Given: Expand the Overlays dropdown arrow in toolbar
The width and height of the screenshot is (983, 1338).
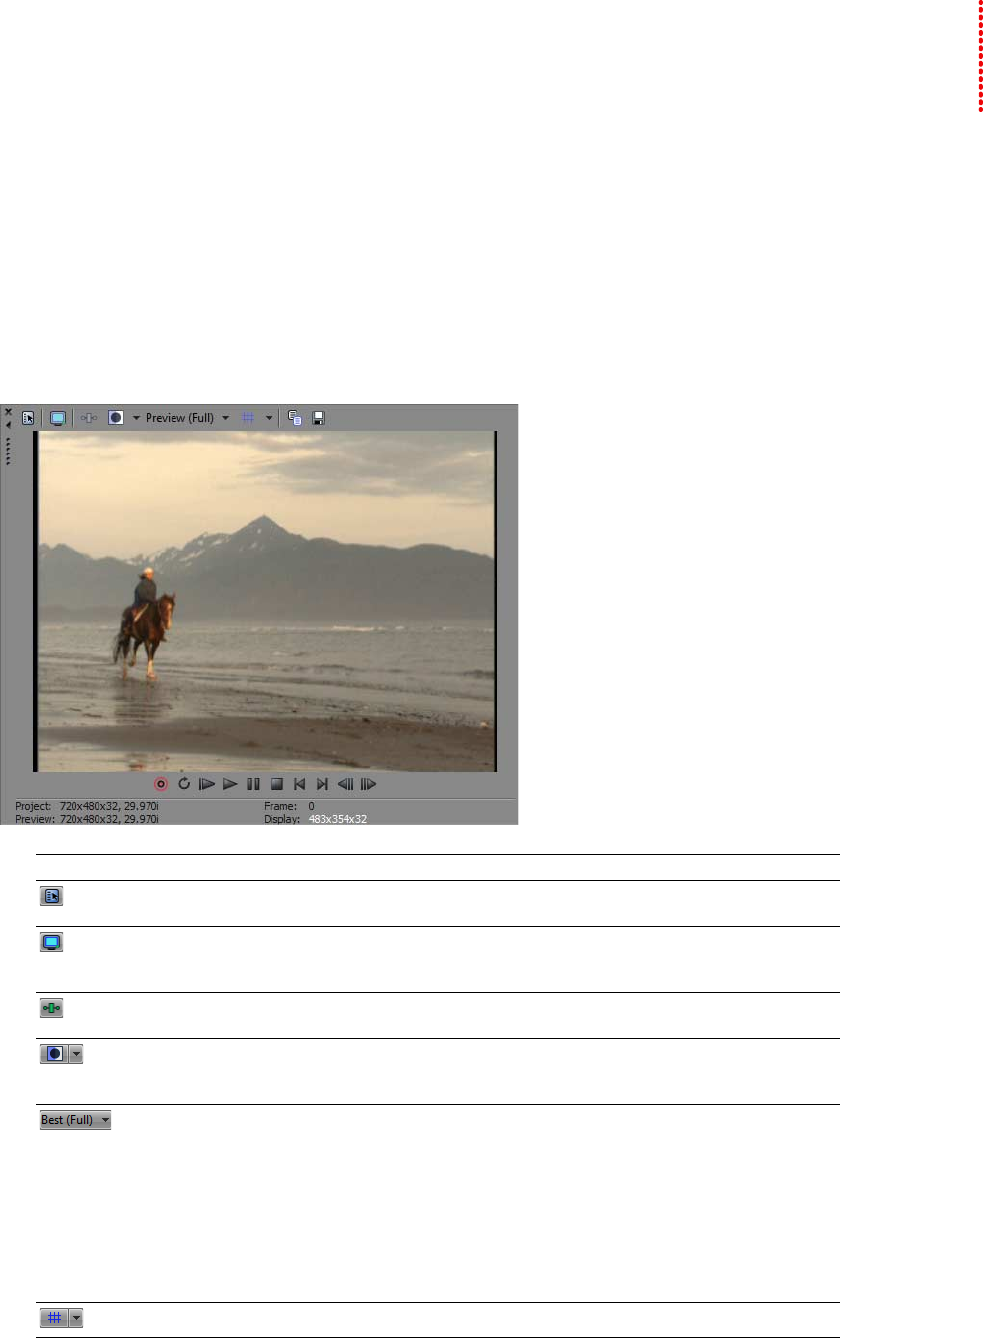Looking at the screenshot, I should [x=269, y=418].
